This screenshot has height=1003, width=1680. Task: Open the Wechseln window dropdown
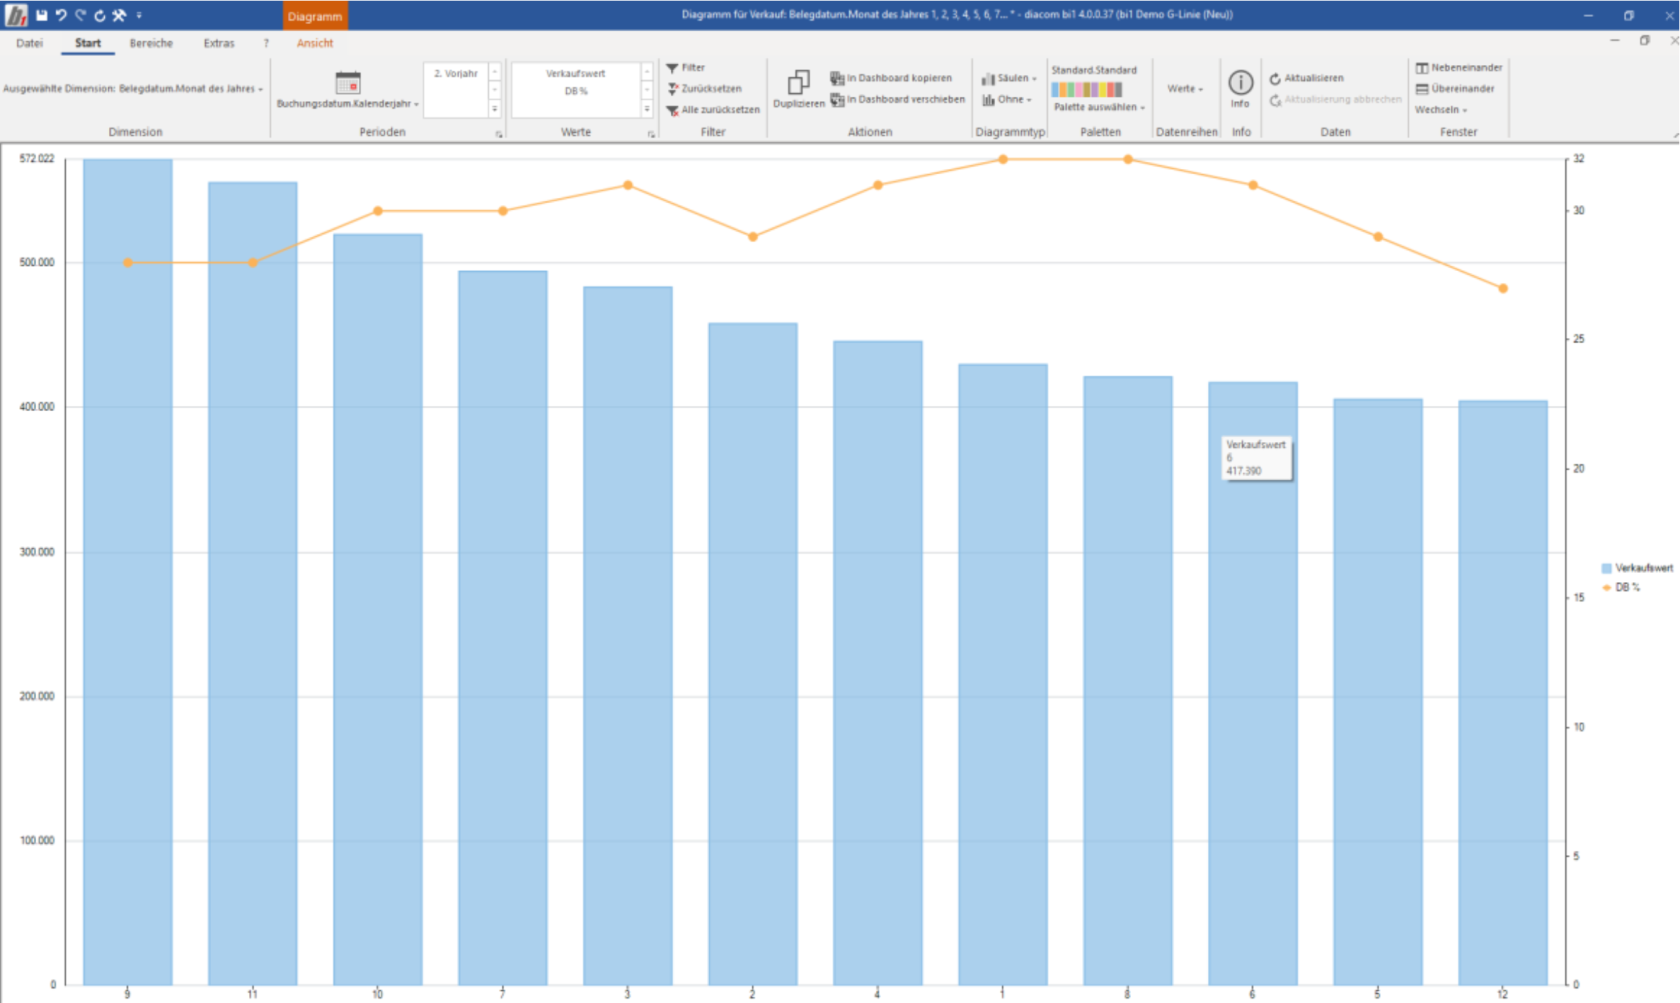point(1441,110)
